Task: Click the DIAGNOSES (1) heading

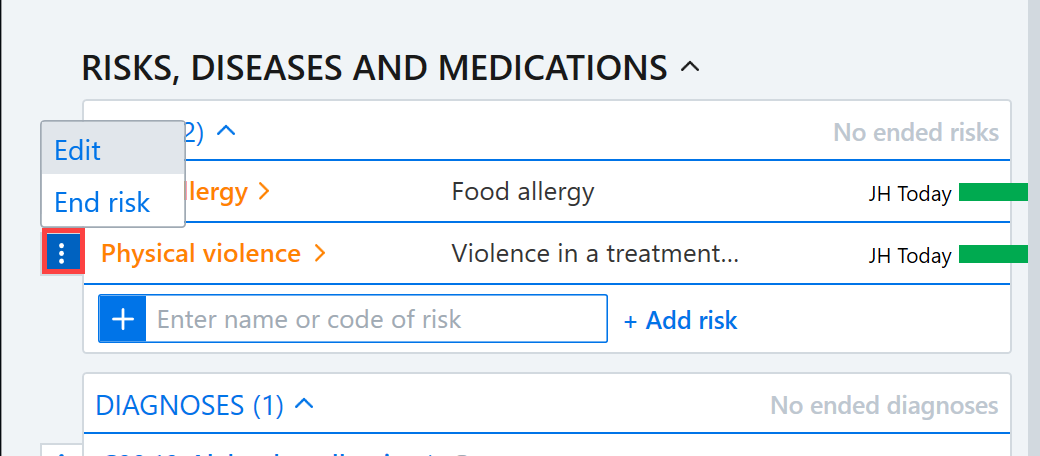Action: tap(190, 405)
